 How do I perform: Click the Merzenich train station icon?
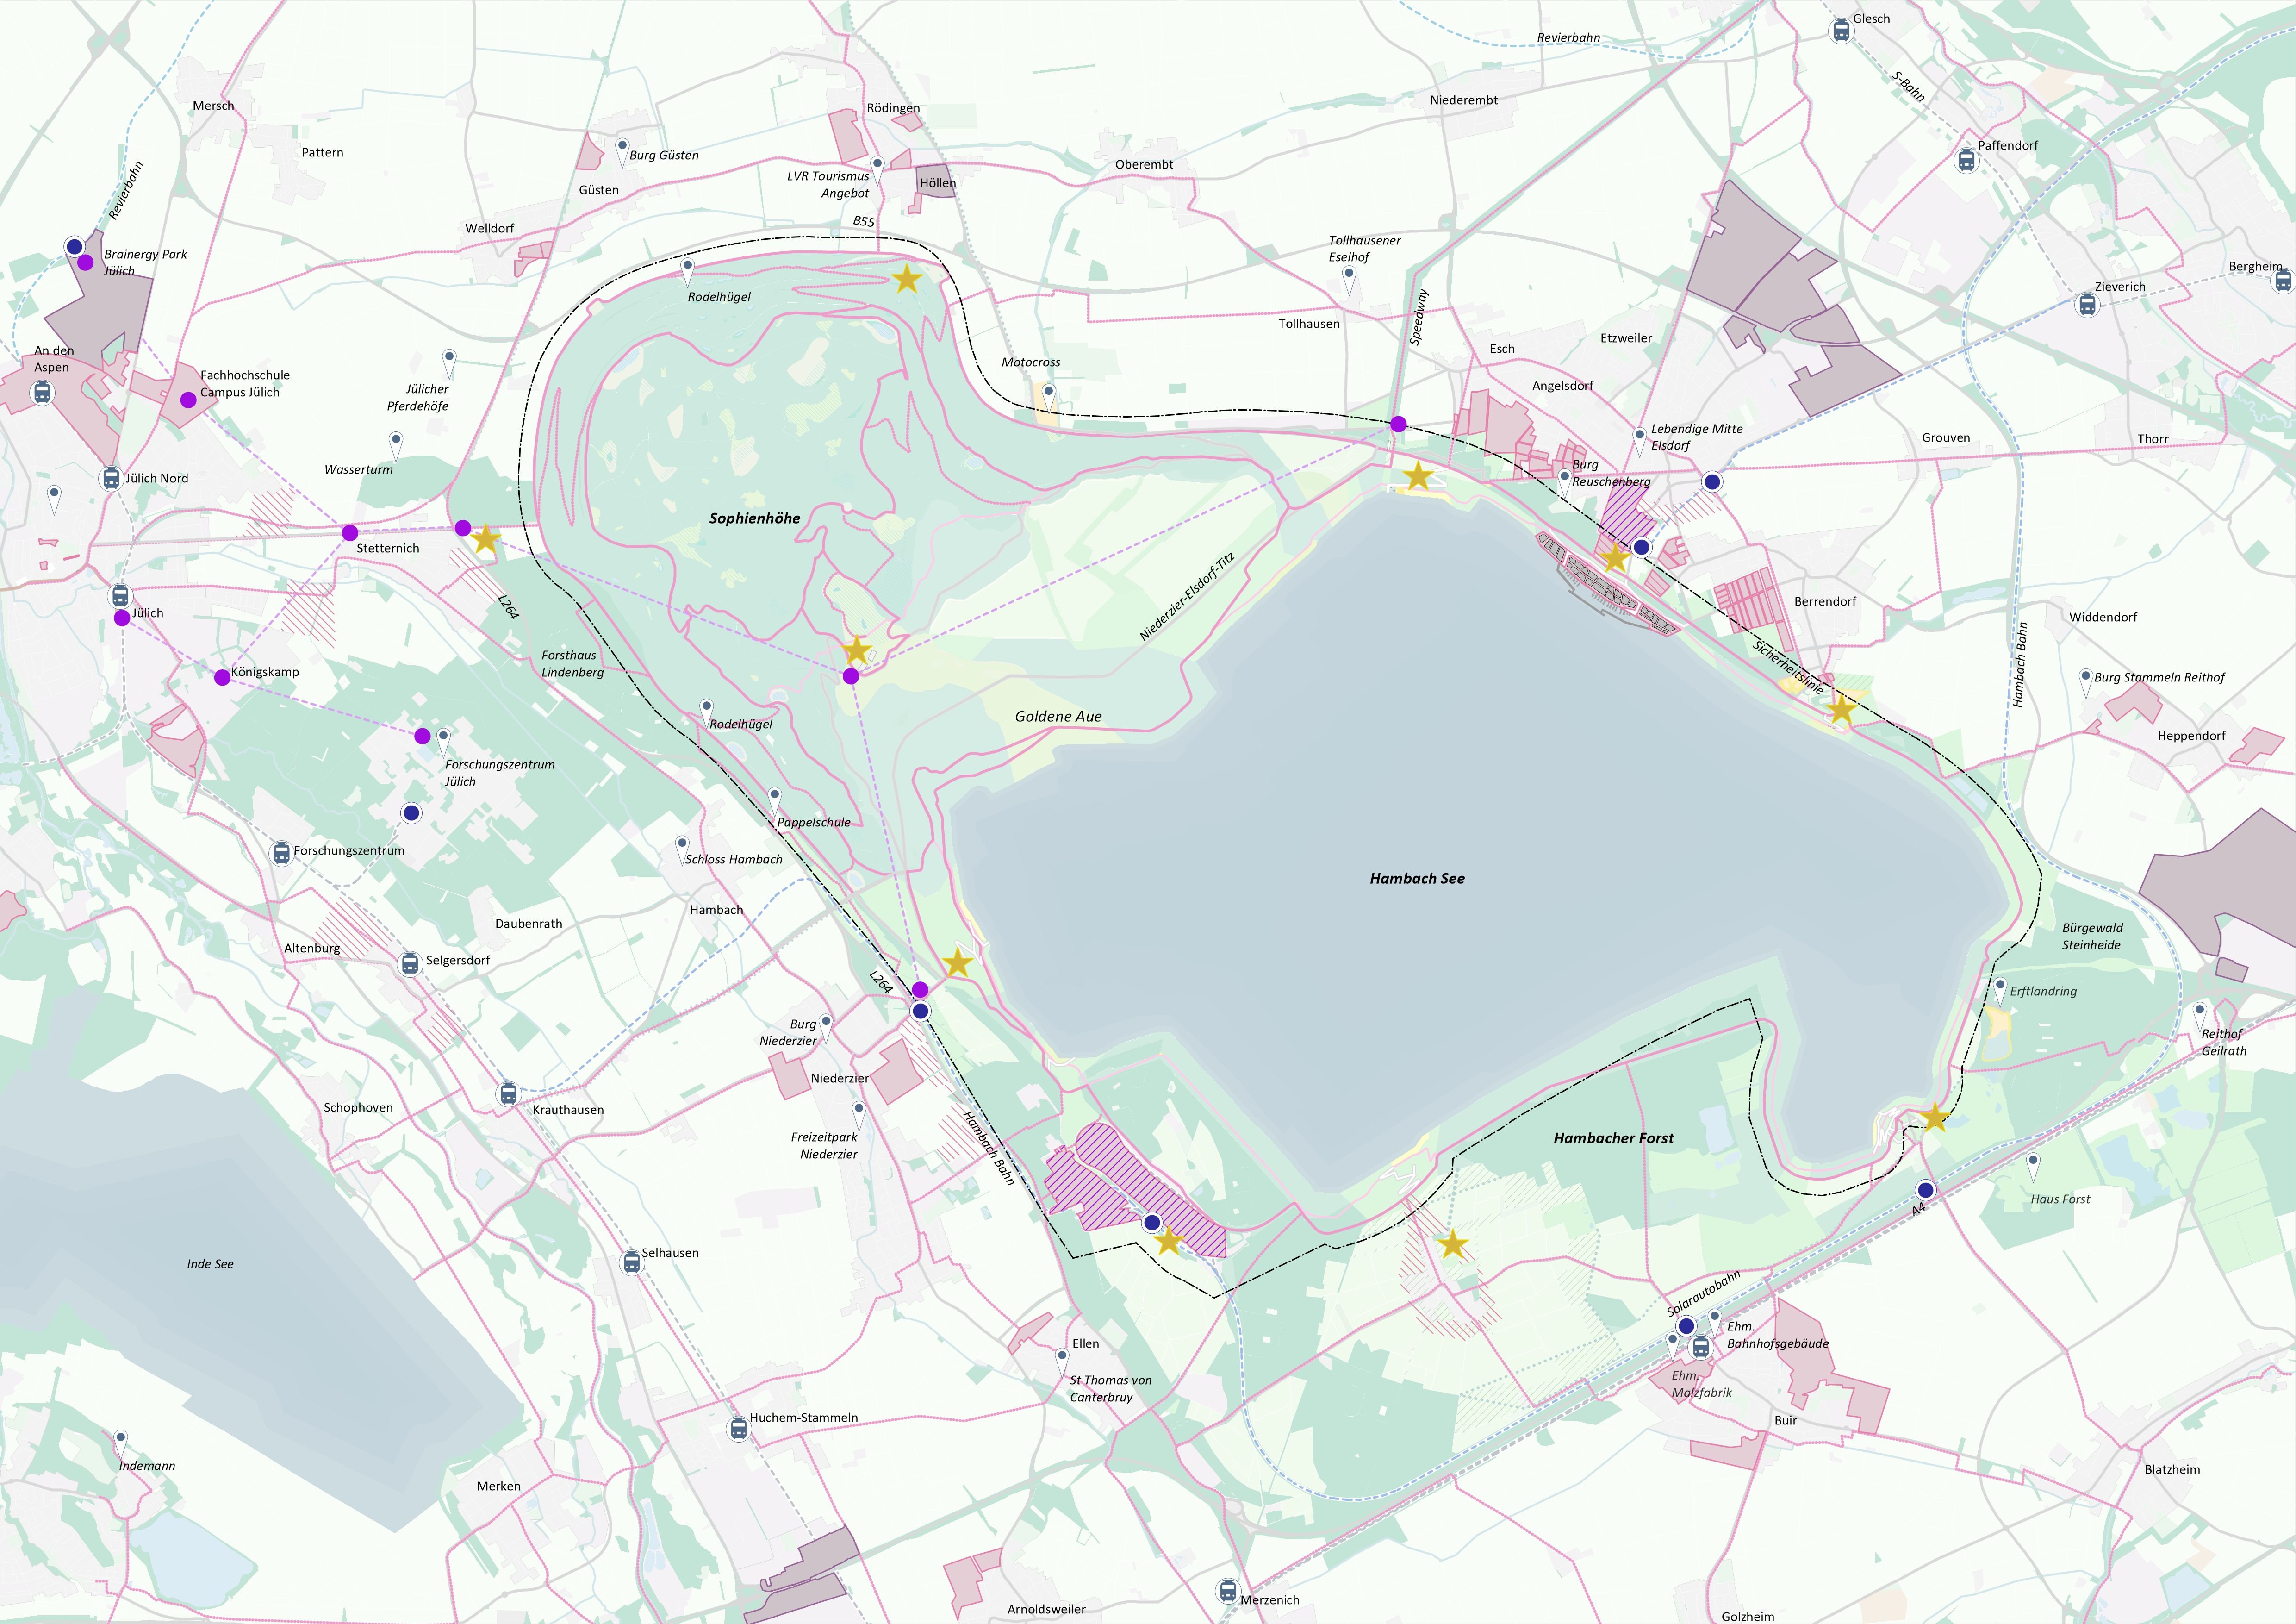click(x=1227, y=1590)
